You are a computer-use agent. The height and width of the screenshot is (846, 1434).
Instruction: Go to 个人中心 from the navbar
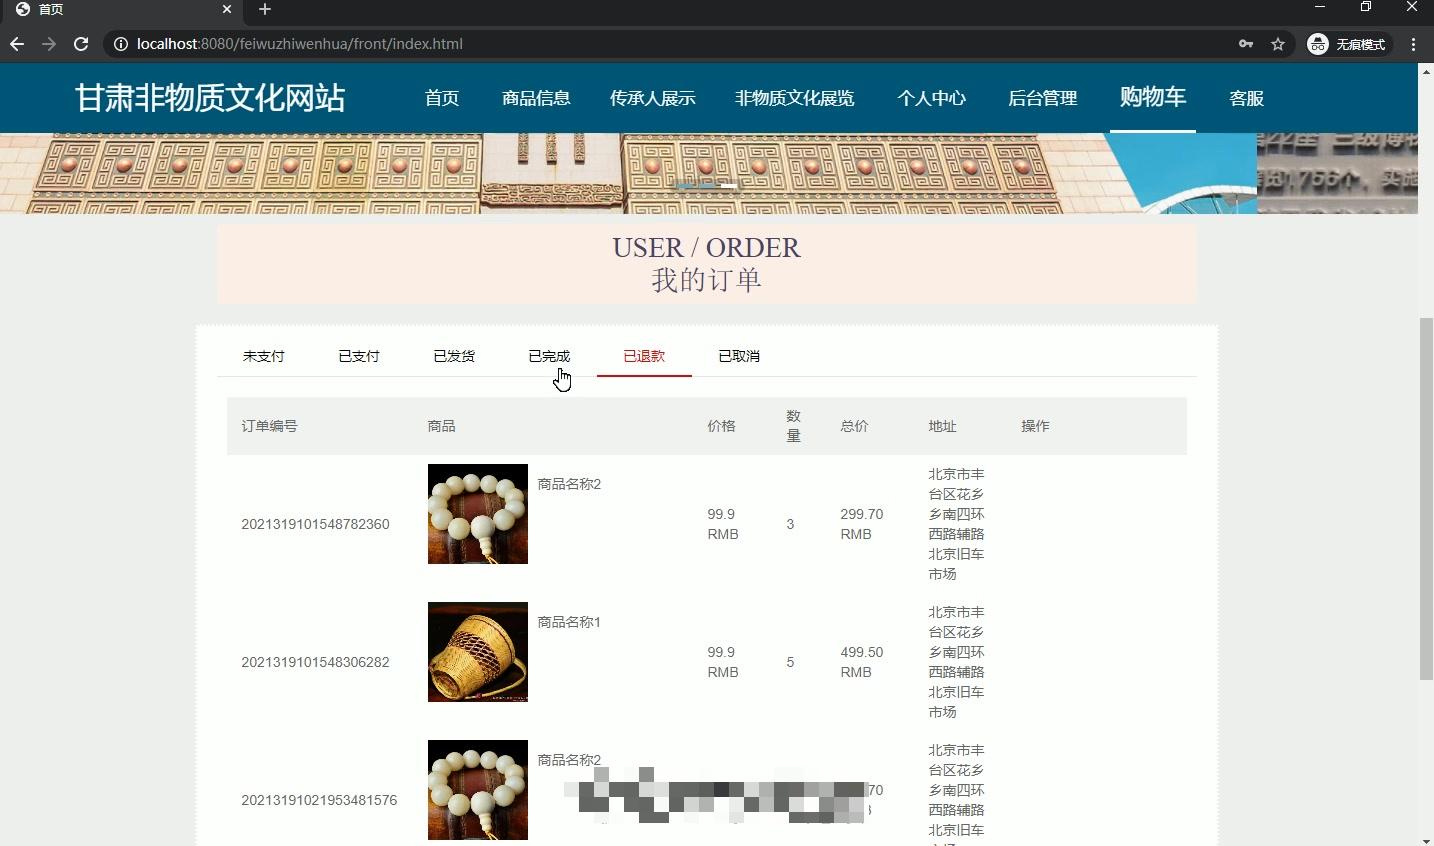(x=931, y=98)
